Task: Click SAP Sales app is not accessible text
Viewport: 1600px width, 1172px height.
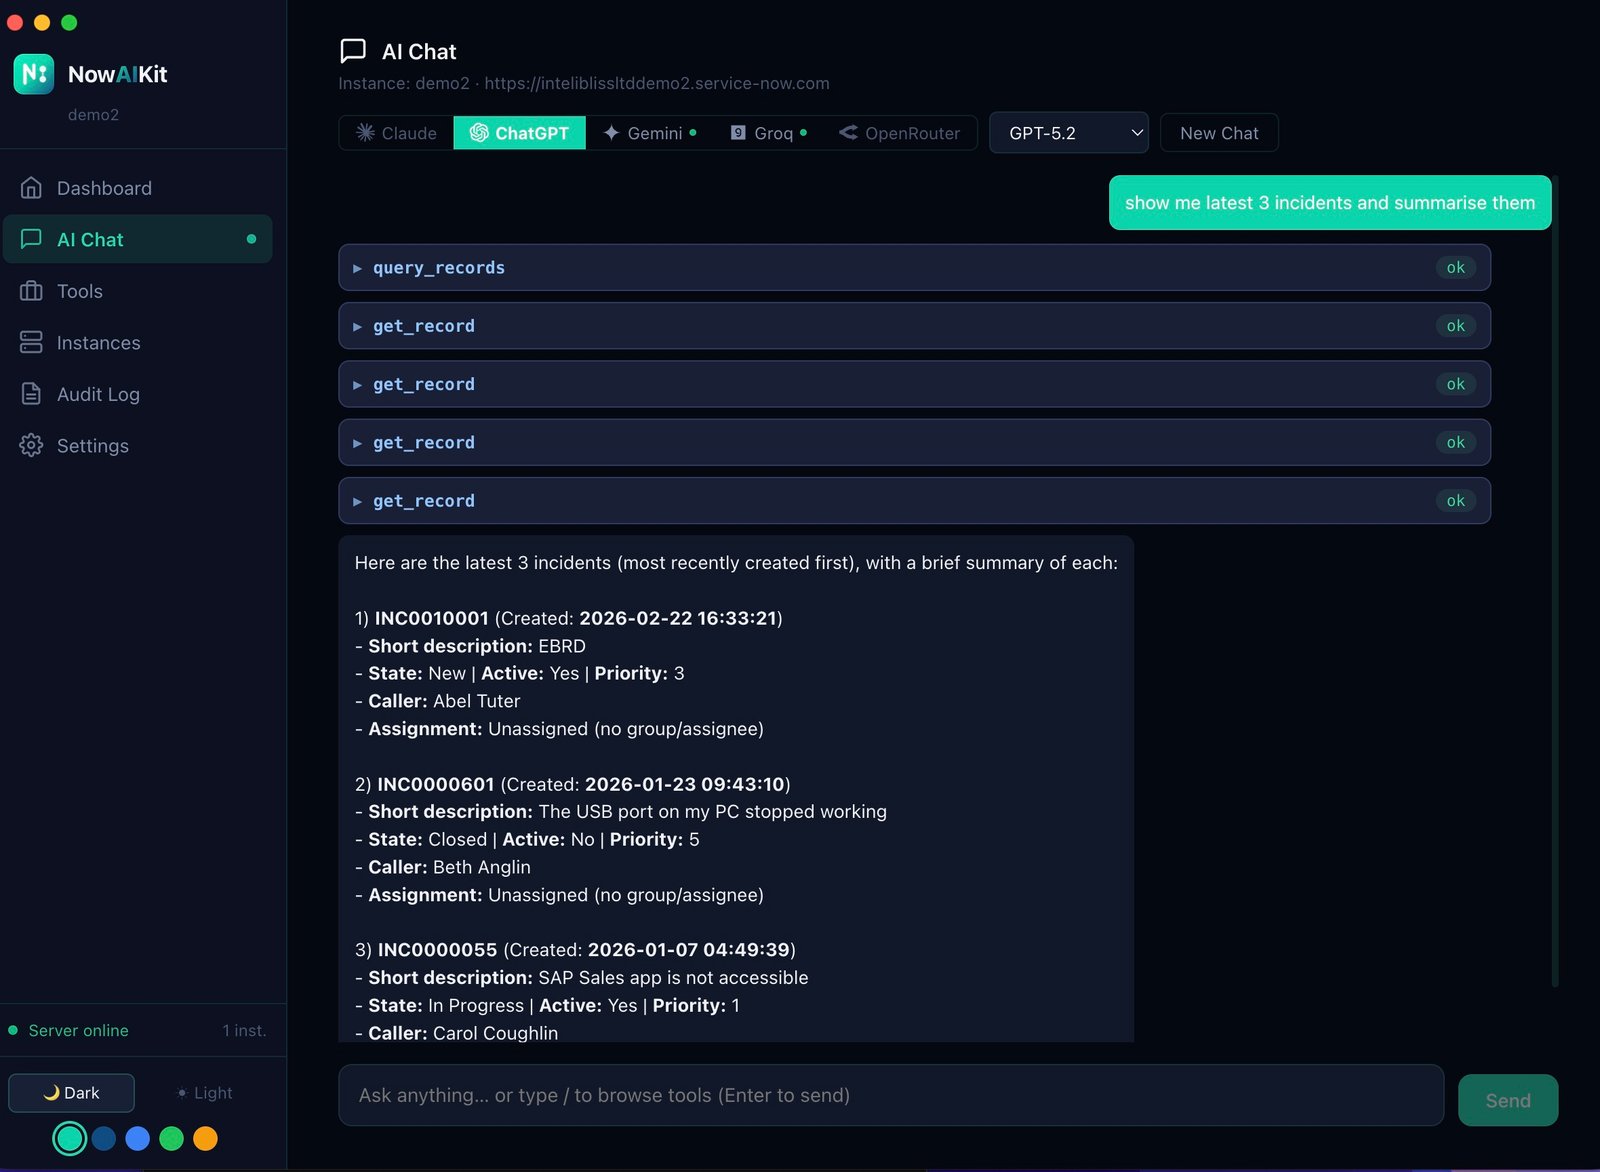Action: pos(673,977)
